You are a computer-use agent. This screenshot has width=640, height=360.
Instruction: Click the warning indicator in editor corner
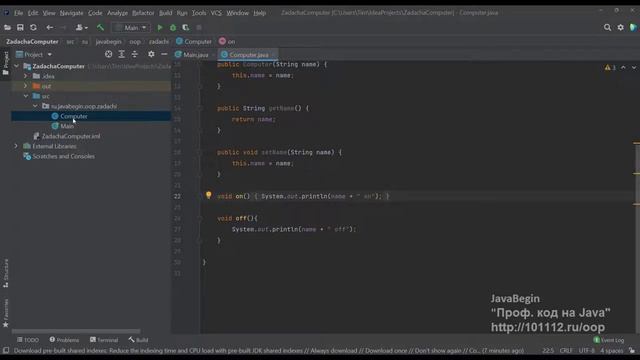(610, 67)
